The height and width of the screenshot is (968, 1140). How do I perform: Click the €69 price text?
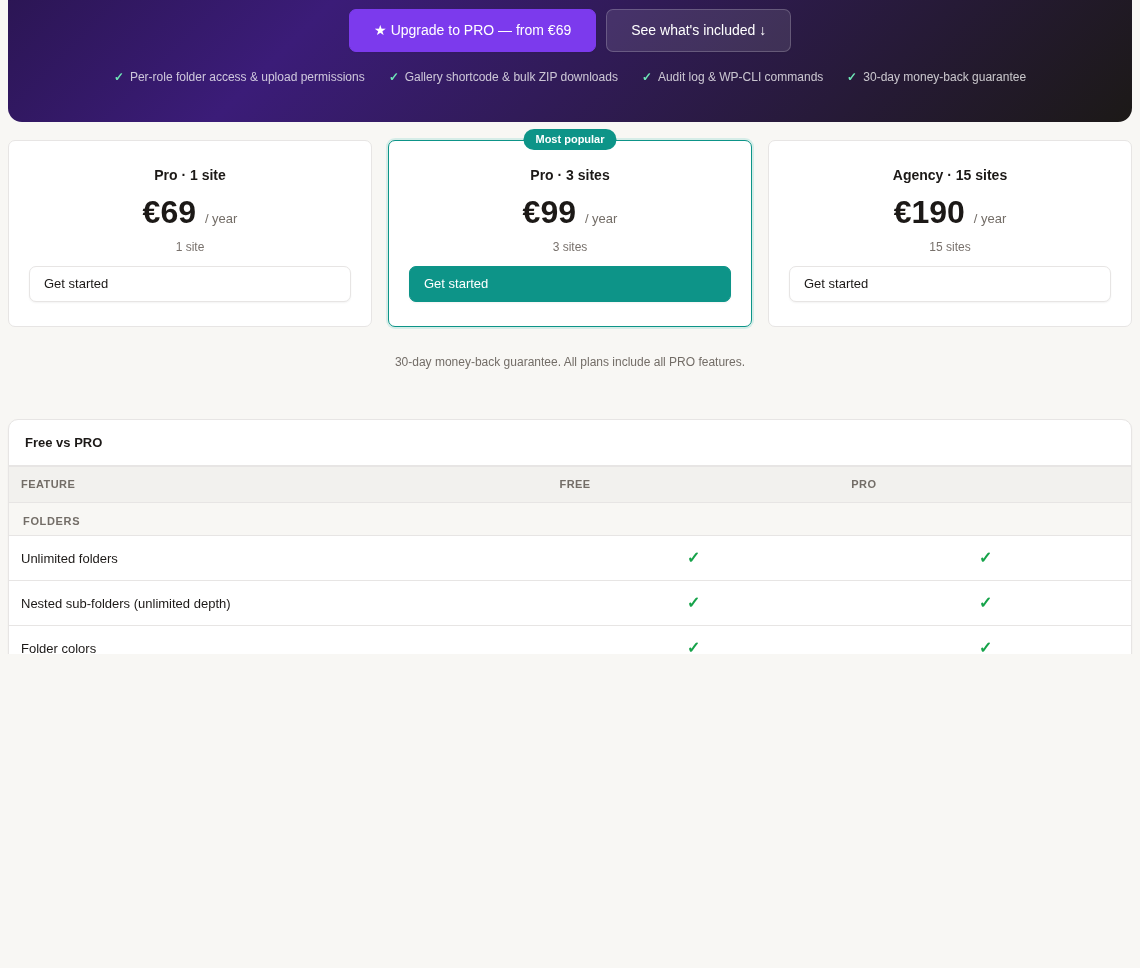coord(169,213)
